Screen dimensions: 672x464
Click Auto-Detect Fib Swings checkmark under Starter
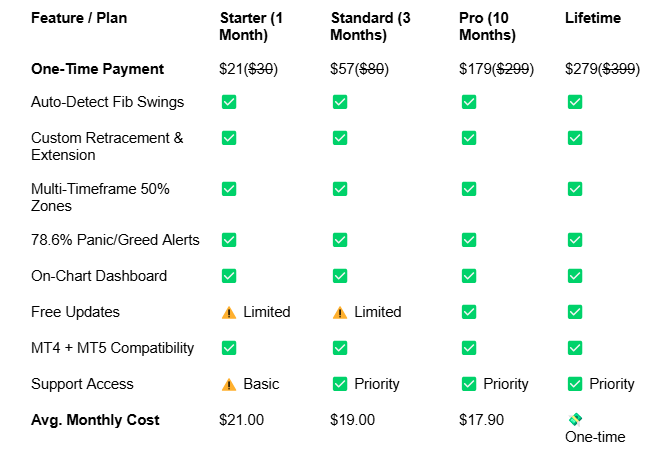point(229,102)
